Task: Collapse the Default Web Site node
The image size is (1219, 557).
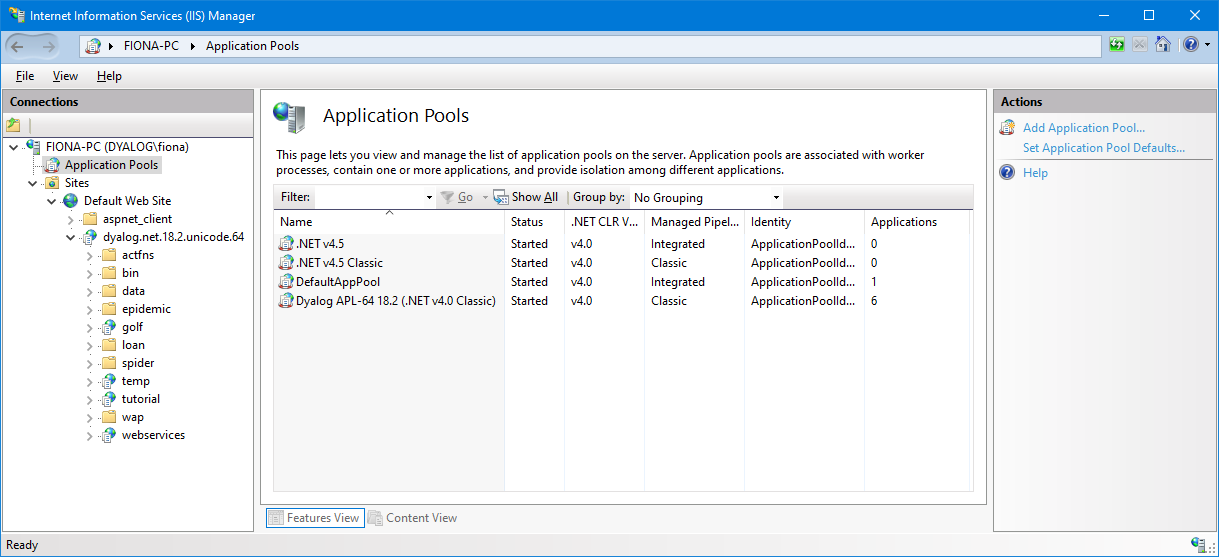Action: click(52, 201)
